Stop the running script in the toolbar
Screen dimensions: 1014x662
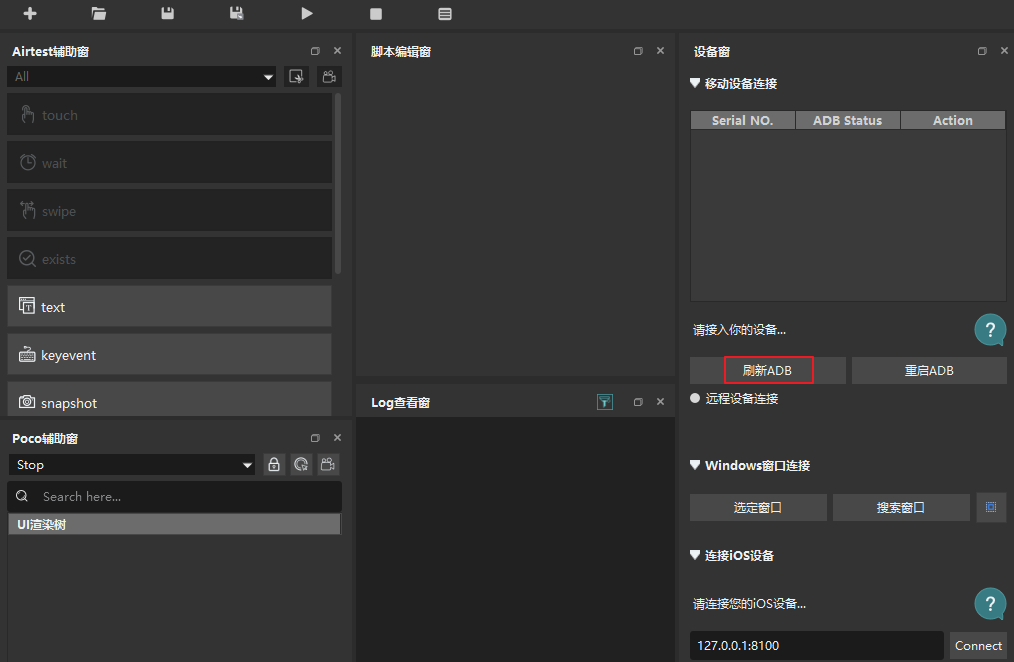376,14
